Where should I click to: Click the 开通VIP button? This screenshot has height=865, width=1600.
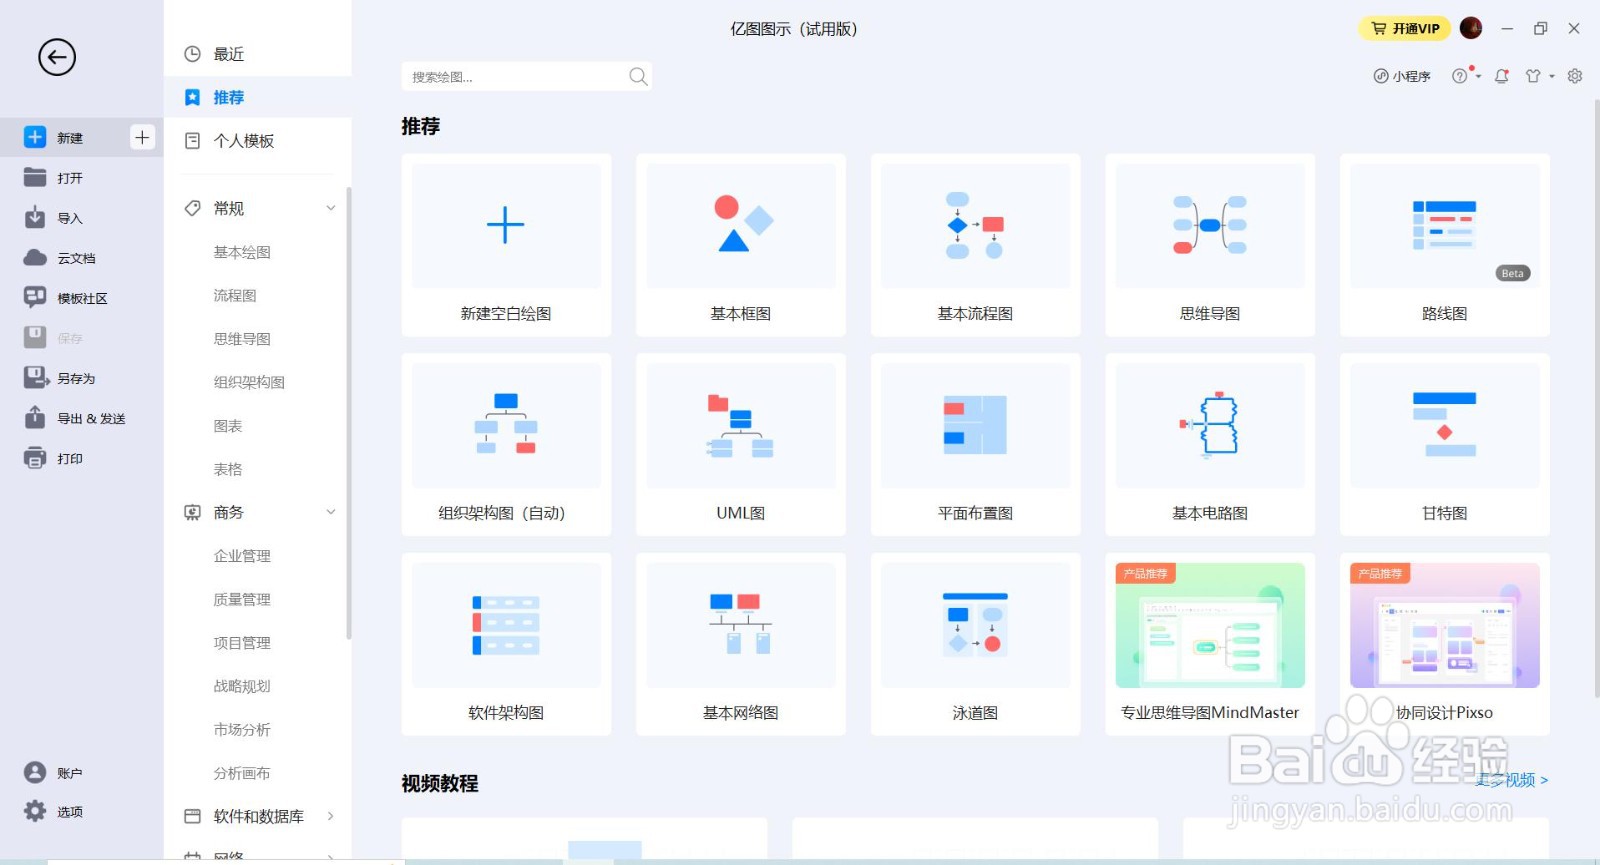coord(1404,28)
